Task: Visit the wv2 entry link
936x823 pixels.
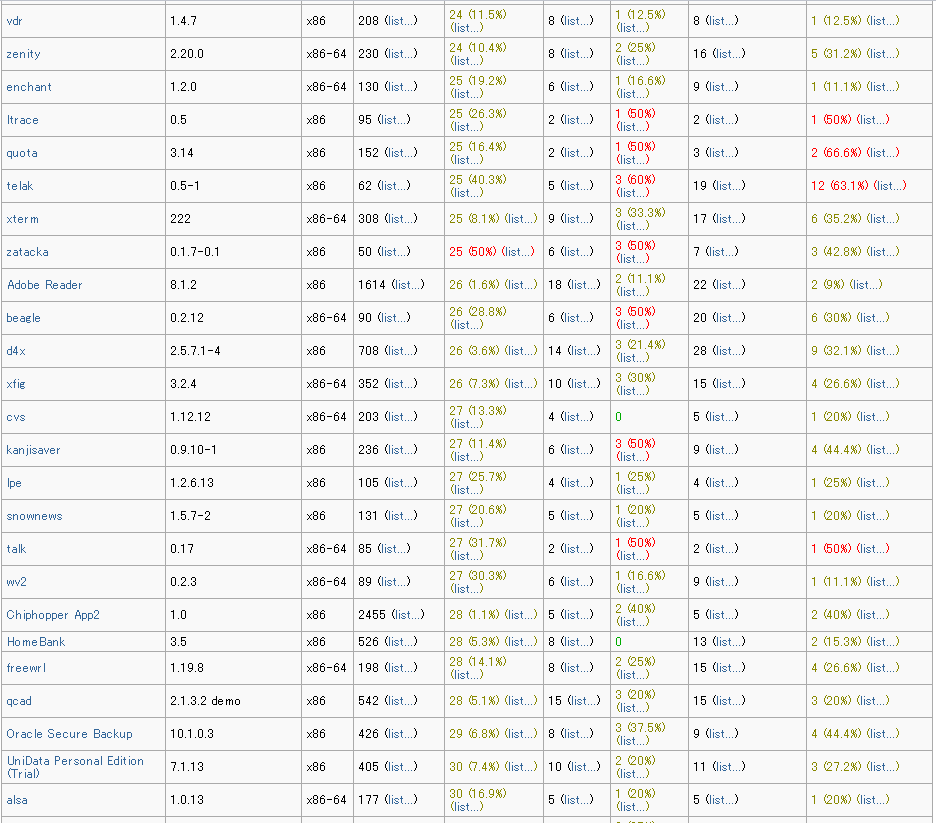Action: click(x=16, y=582)
